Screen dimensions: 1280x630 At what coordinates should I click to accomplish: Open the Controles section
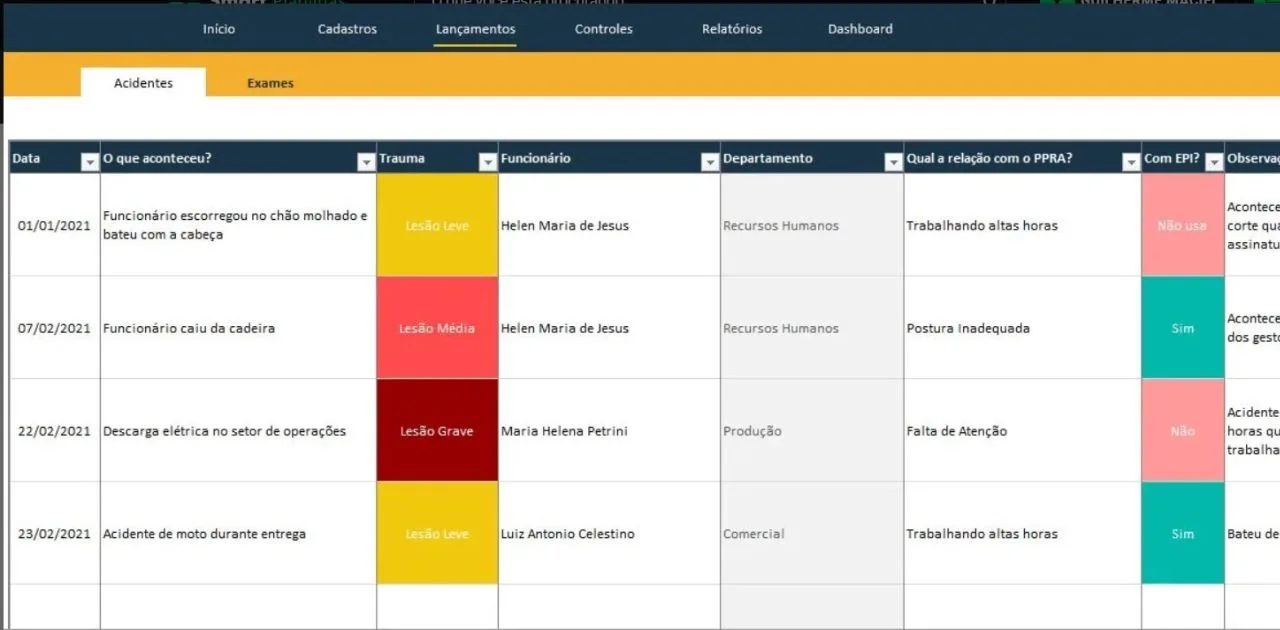[603, 29]
